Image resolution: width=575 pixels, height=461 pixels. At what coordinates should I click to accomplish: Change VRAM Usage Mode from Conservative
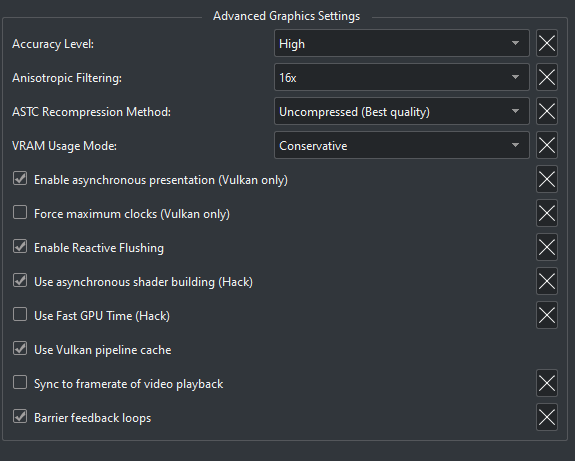pyautogui.click(x=402, y=145)
